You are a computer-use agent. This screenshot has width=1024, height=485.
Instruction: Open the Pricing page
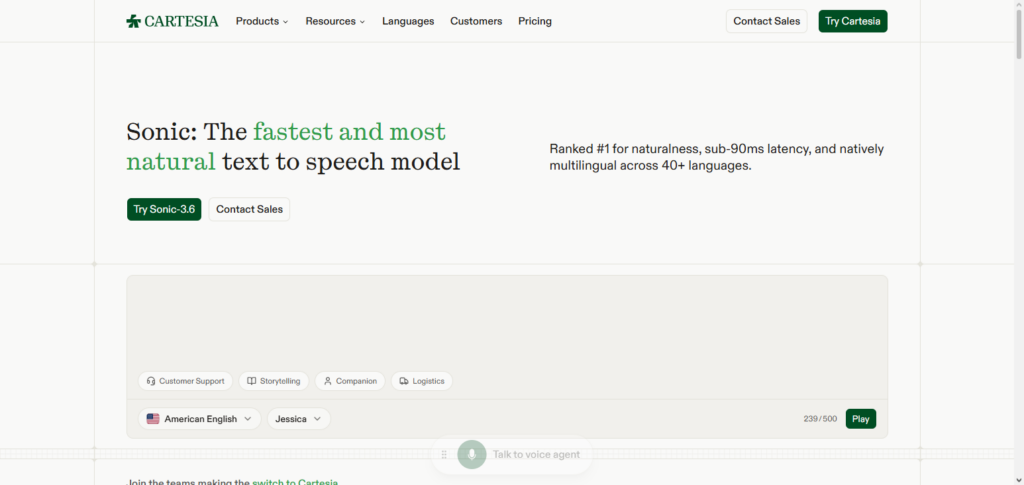[535, 21]
